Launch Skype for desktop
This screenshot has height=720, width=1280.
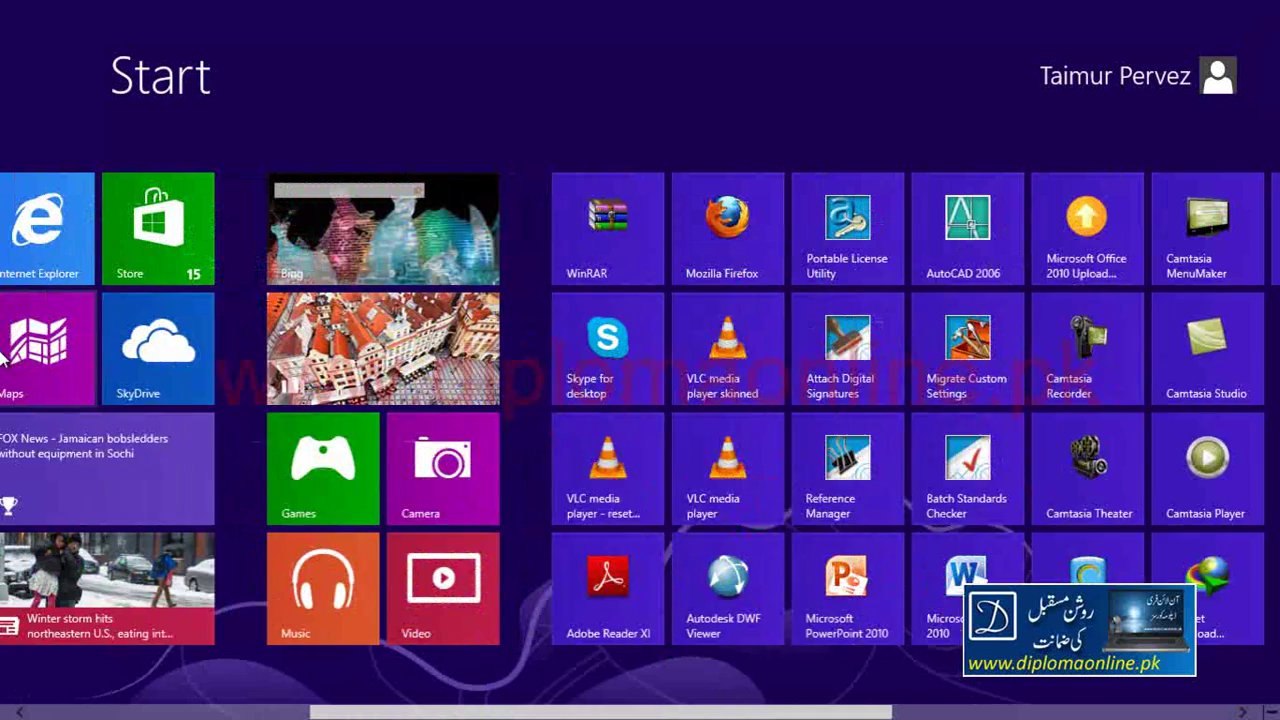coord(608,349)
